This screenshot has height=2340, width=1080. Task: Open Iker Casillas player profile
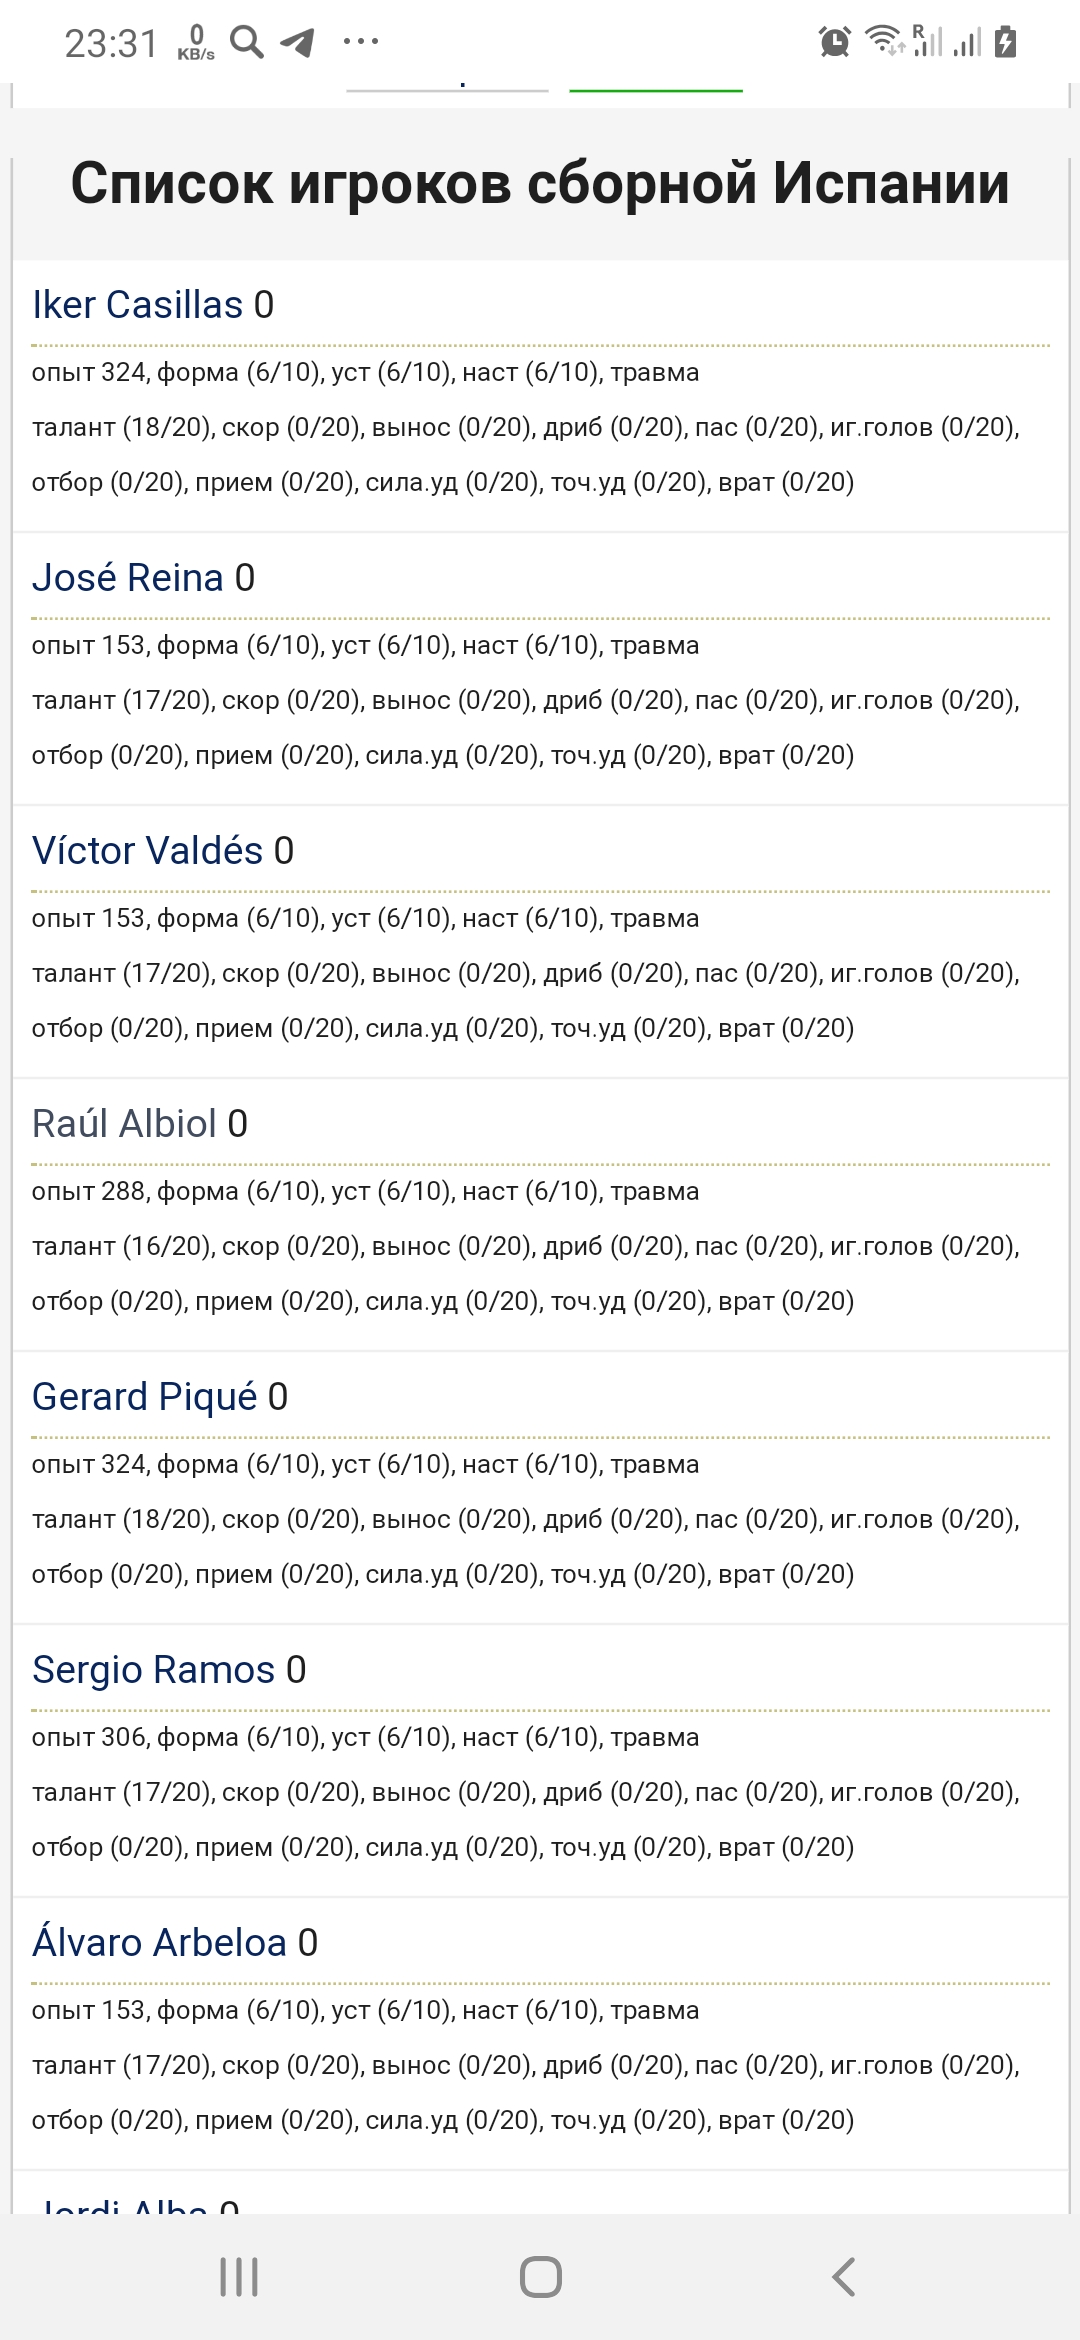138,305
